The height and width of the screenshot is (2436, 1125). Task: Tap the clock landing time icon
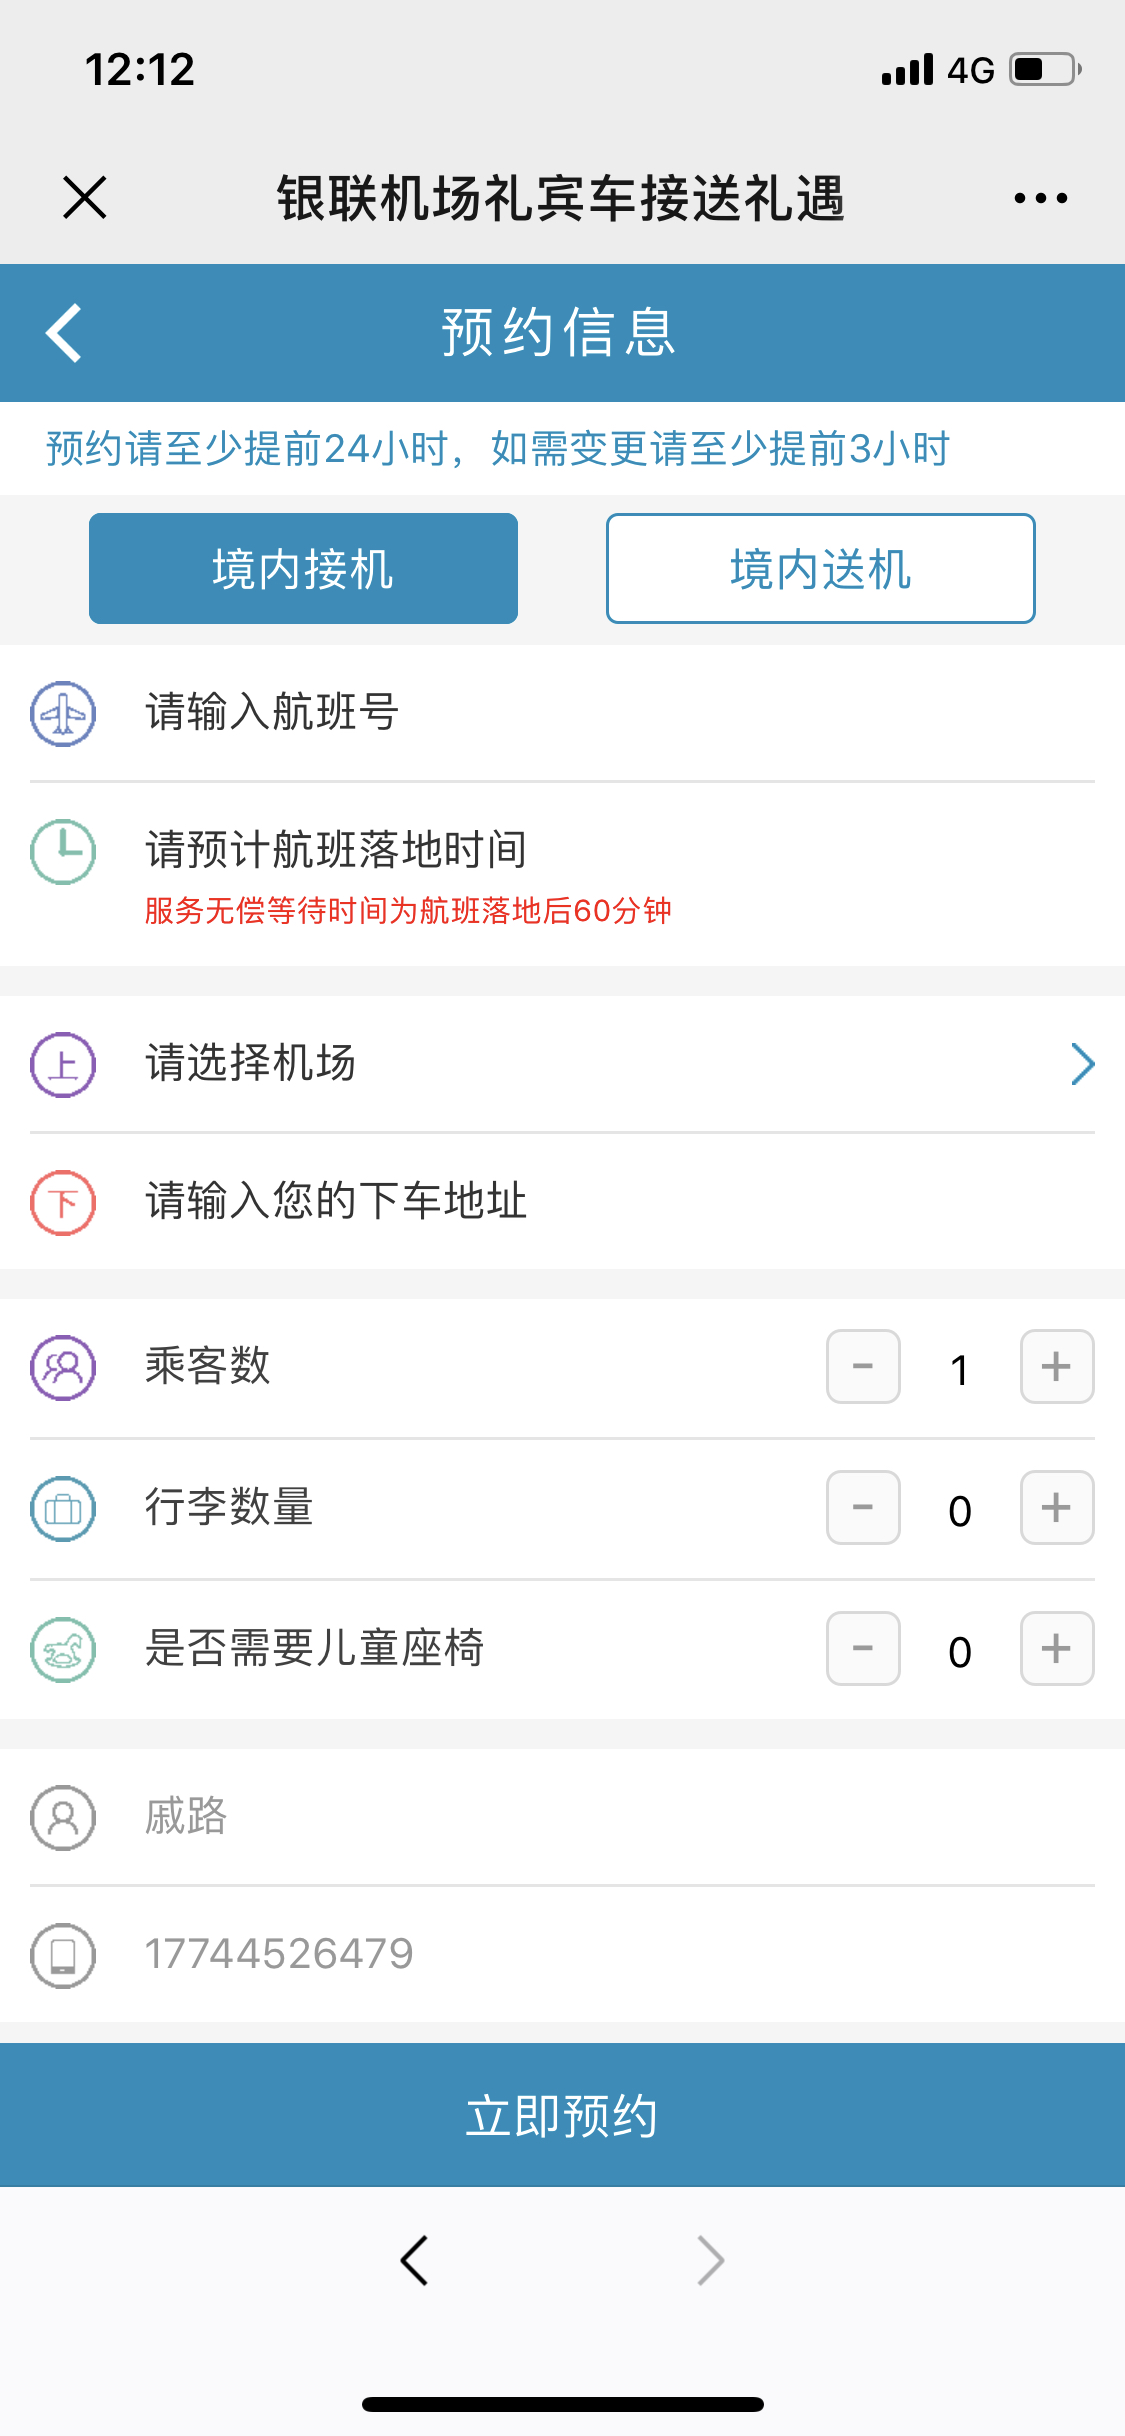pyautogui.click(x=63, y=852)
